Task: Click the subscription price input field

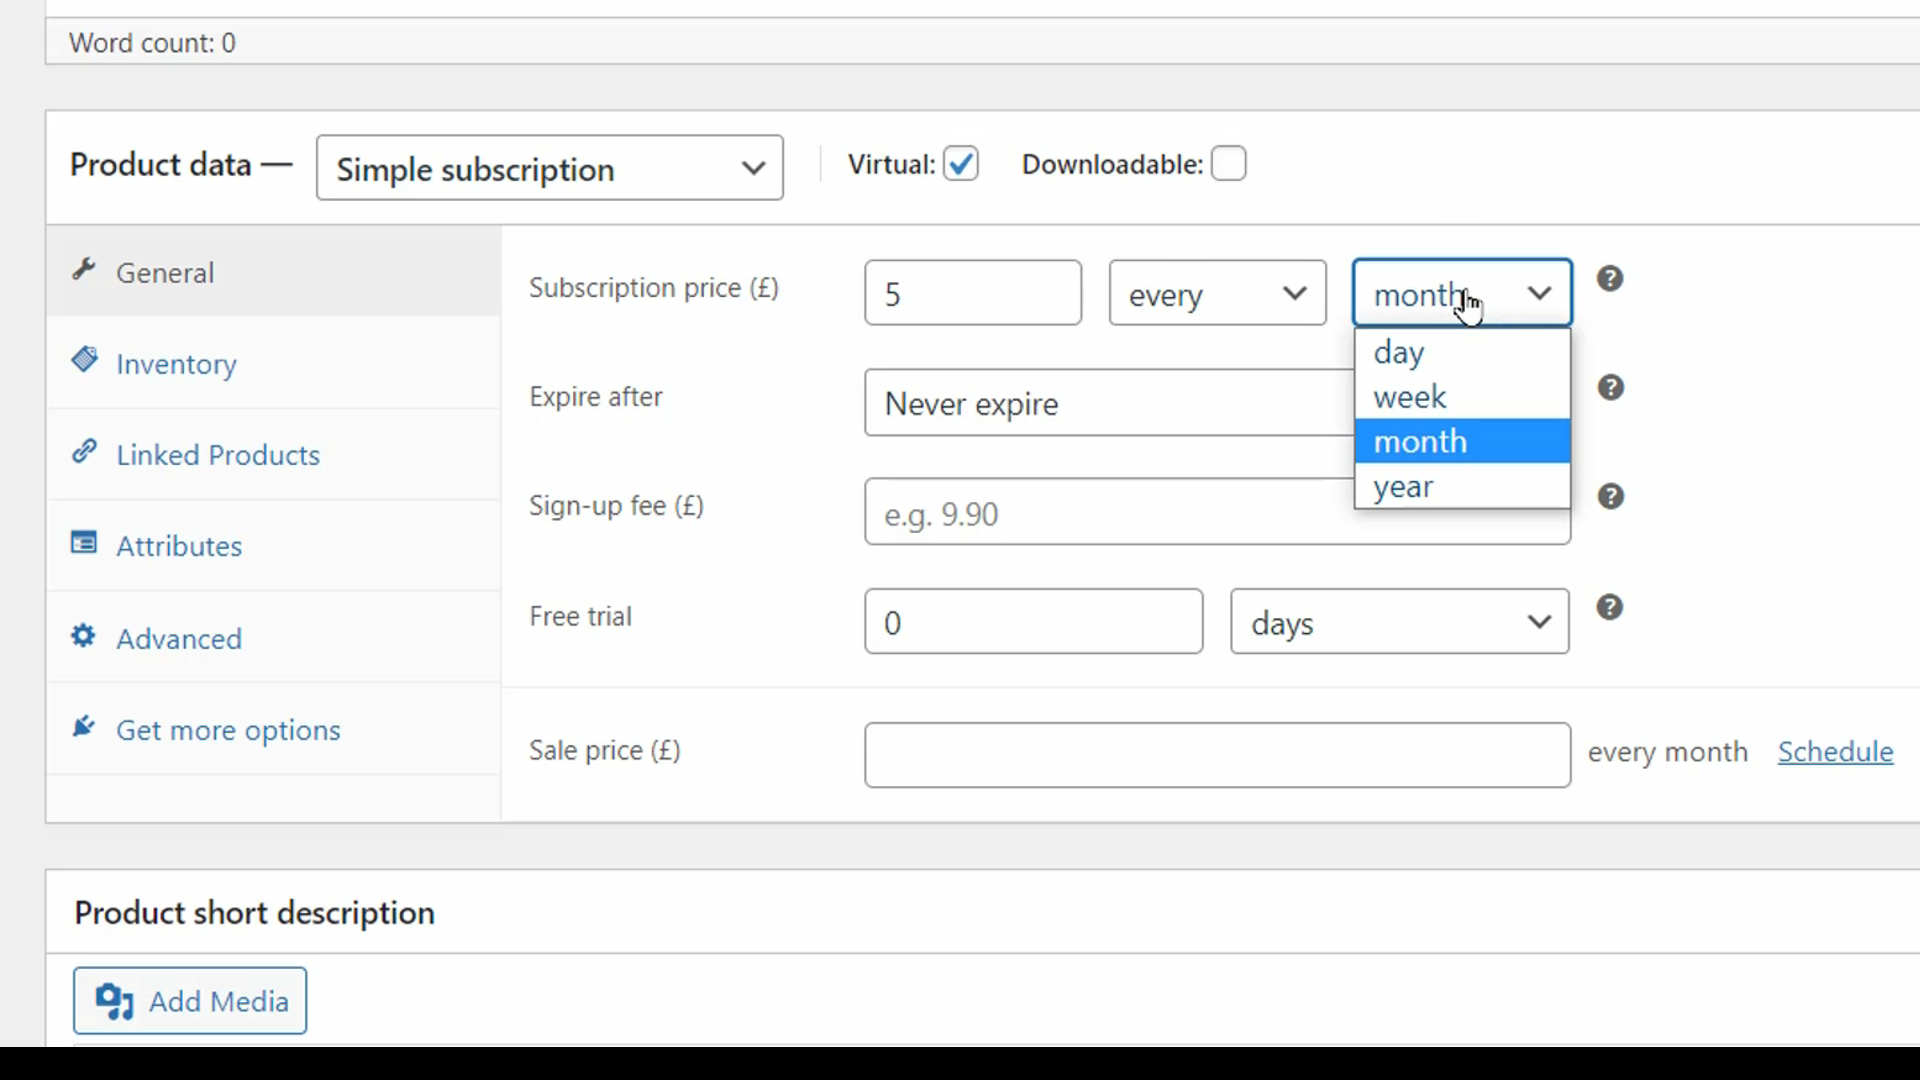Action: click(973, 293)
